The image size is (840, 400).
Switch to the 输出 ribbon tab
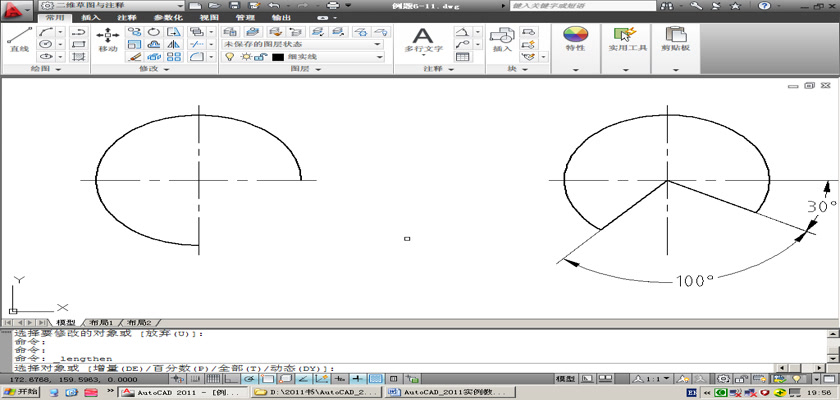[x=280, y=18]
